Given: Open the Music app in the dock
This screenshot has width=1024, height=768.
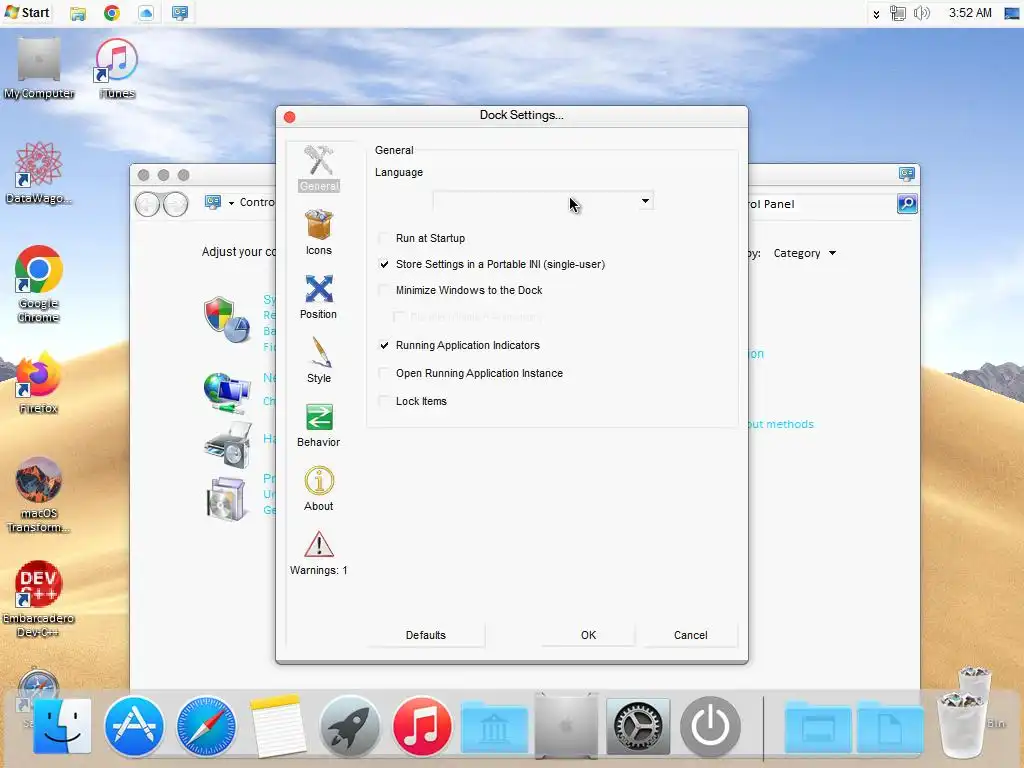Looking at the screenshot, I should [x=422, y=726].
